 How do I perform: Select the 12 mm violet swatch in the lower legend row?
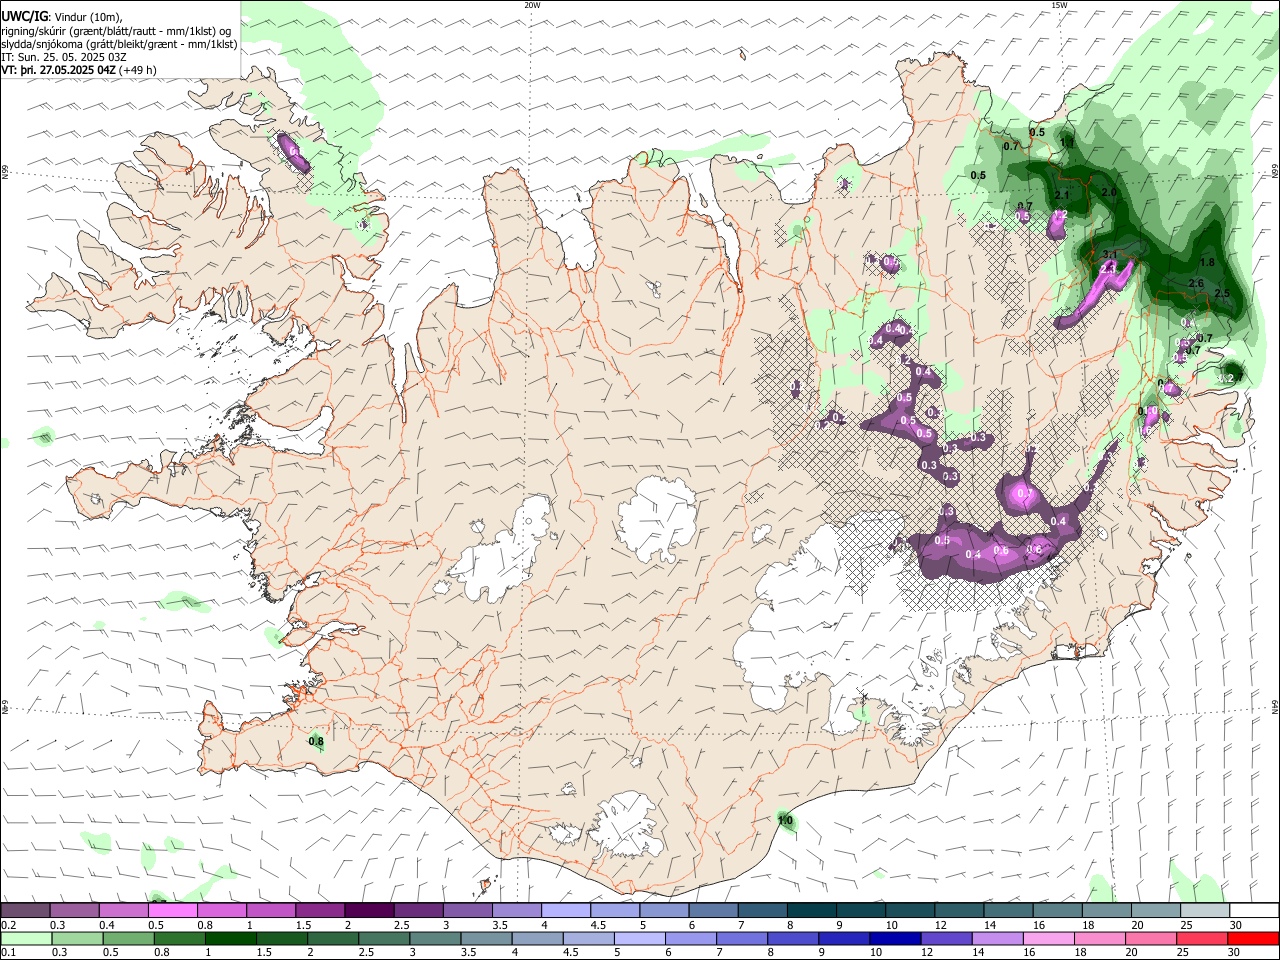947,939
